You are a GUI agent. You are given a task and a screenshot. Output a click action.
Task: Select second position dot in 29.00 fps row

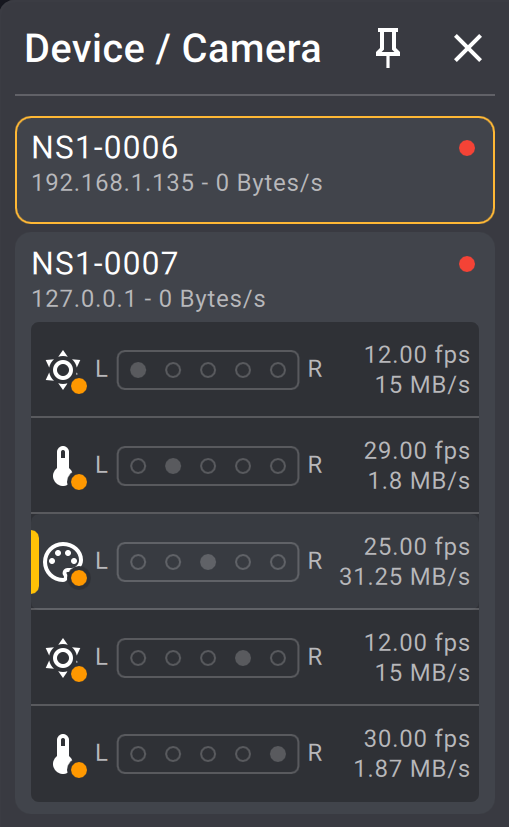click(x=173, y=466)
